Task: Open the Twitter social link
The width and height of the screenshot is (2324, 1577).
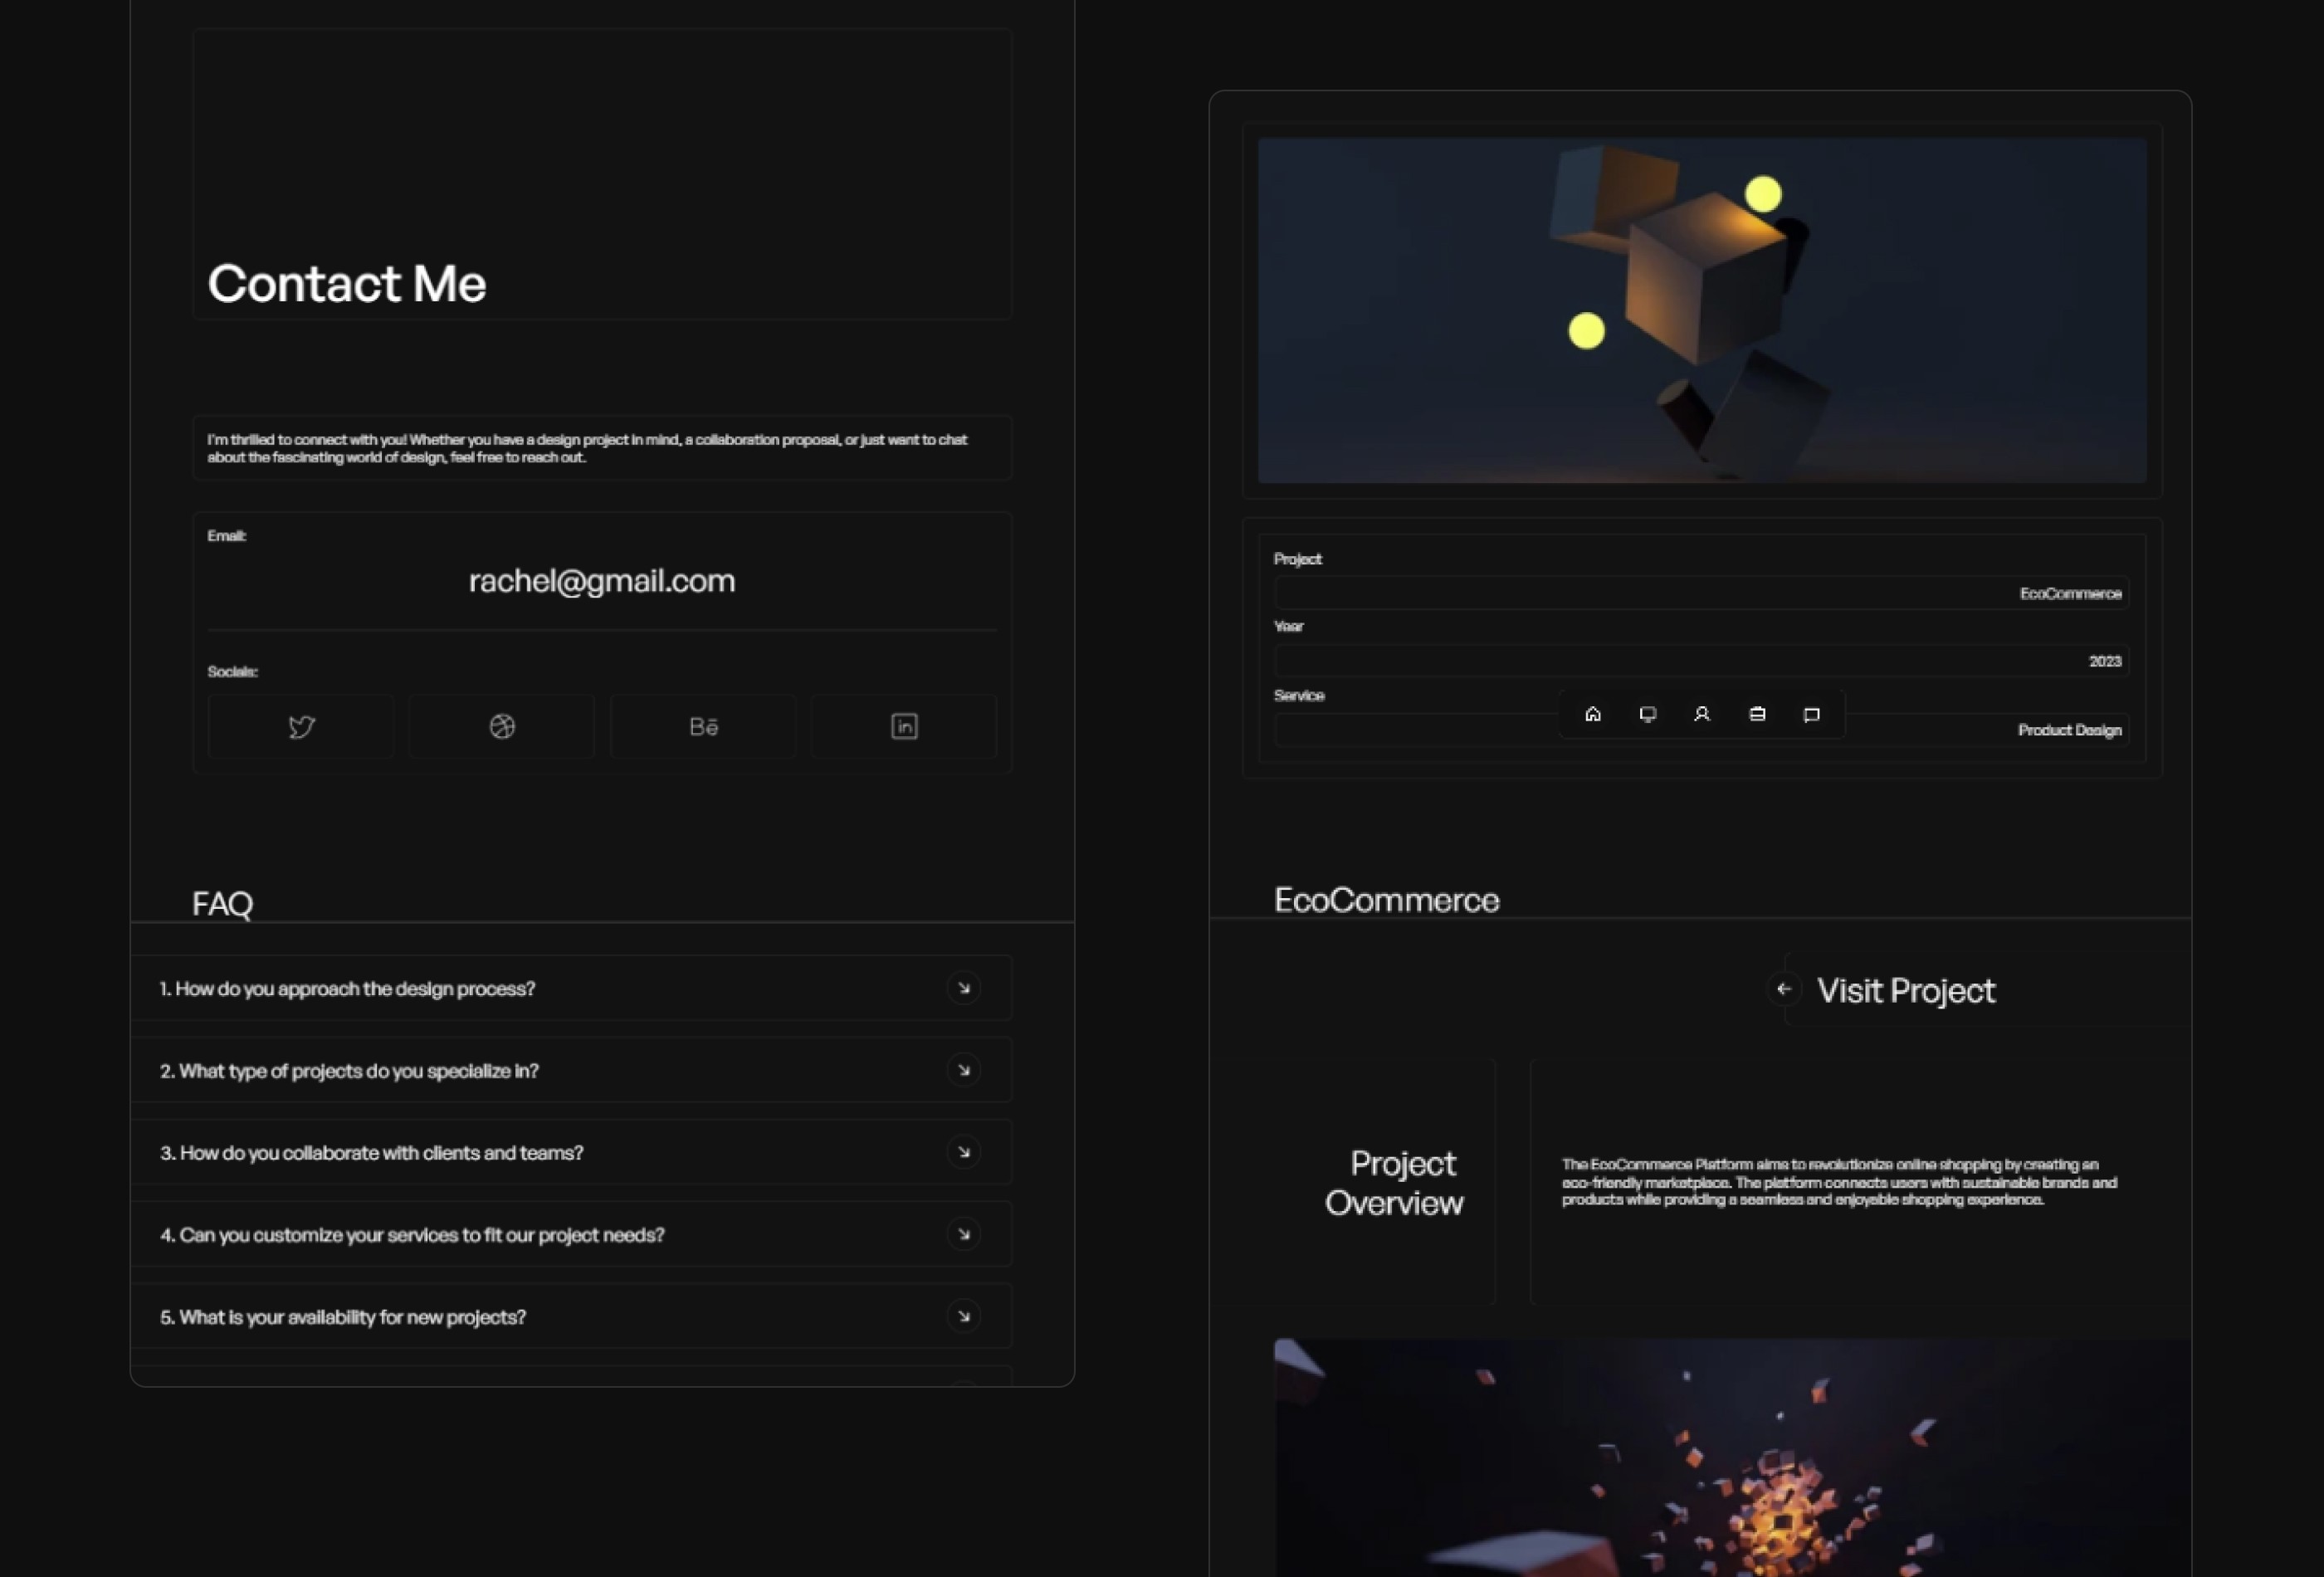Action: coord(300,726)
